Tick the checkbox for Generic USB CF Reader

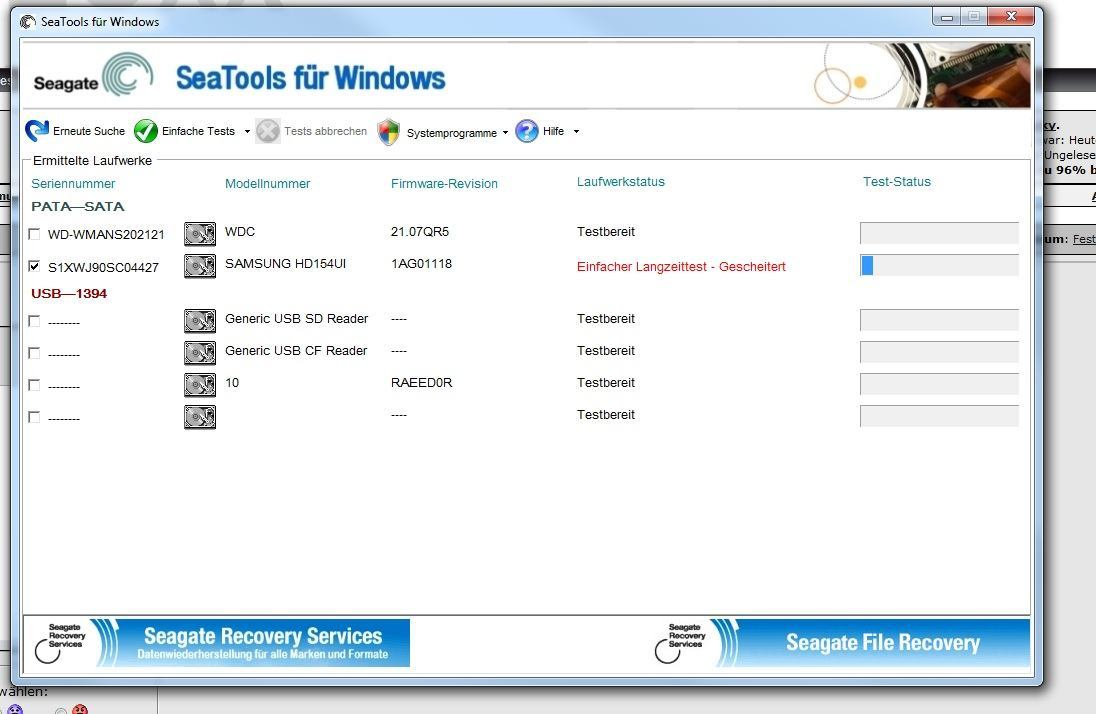[x=34, y=352]
